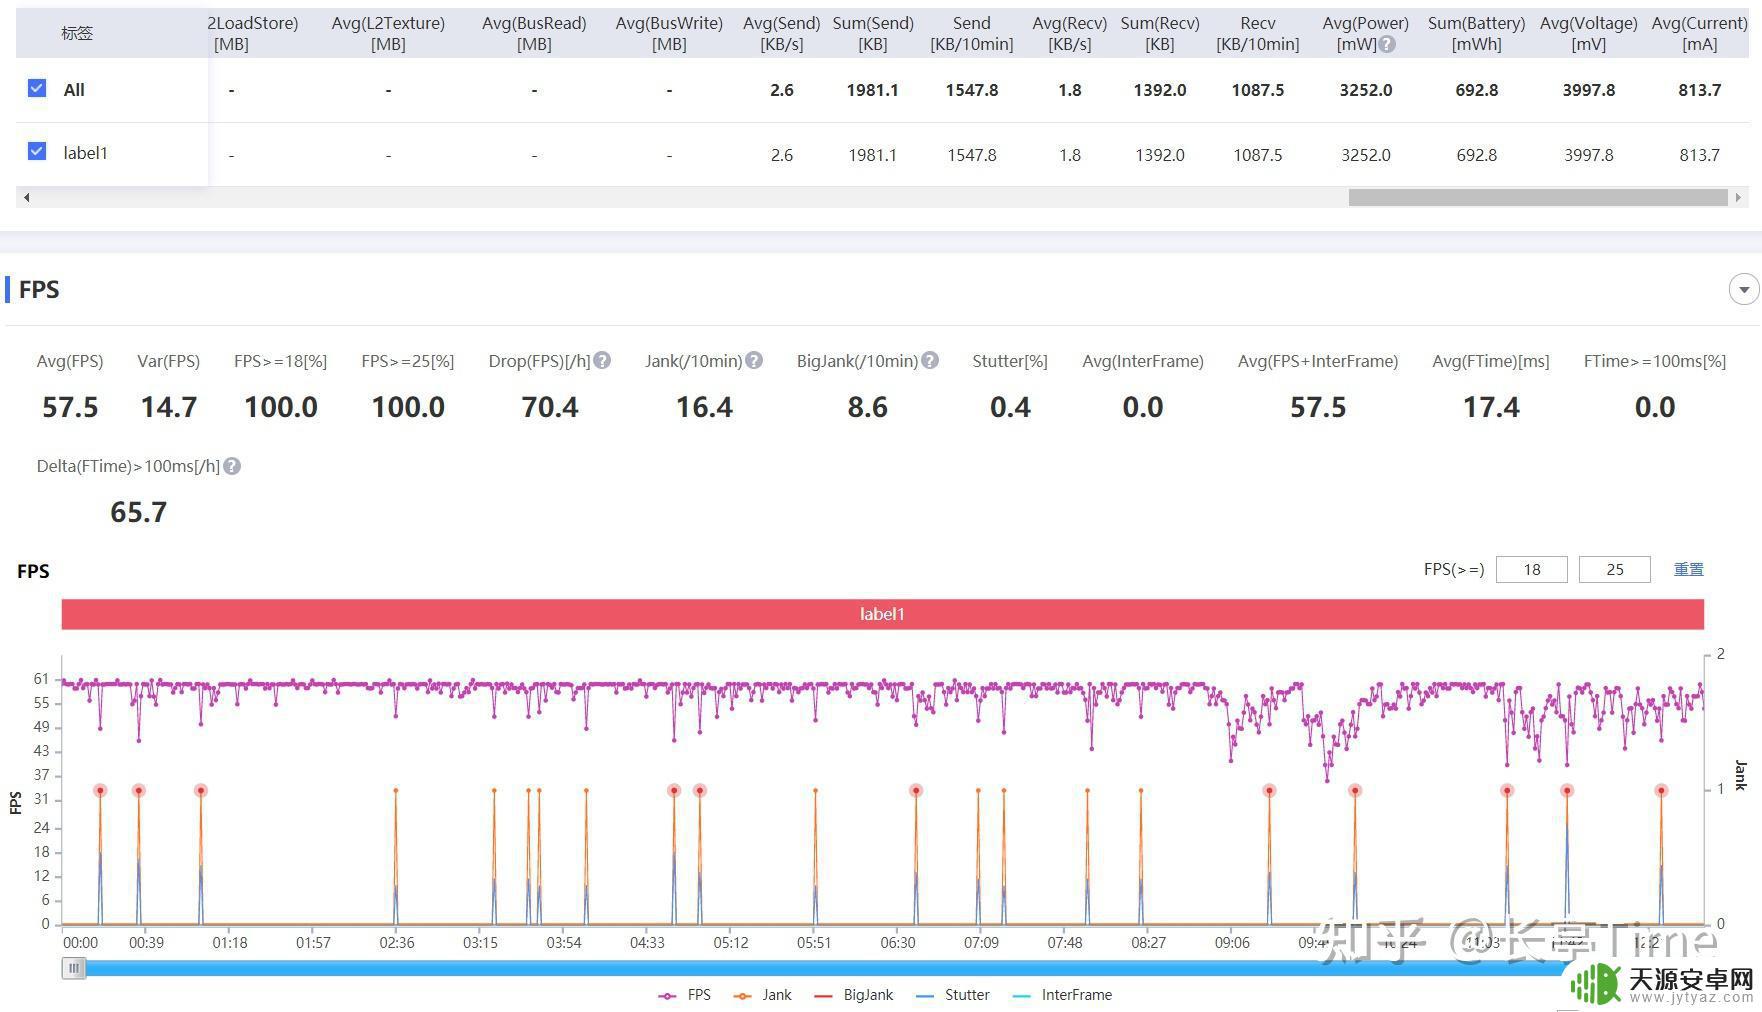The width and height of the screenshot is (1762, 1012).
Task: Uncheck the label1 row checkbox
Action: click(37, 151)
